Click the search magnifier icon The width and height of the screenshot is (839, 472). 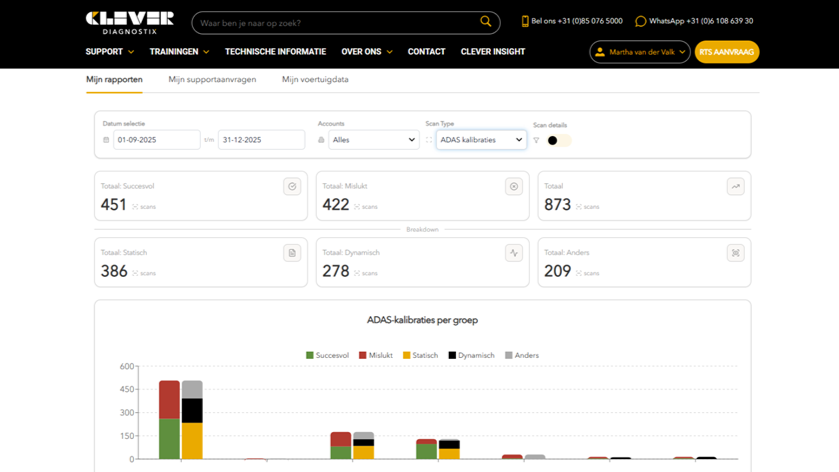click(486, 22)
